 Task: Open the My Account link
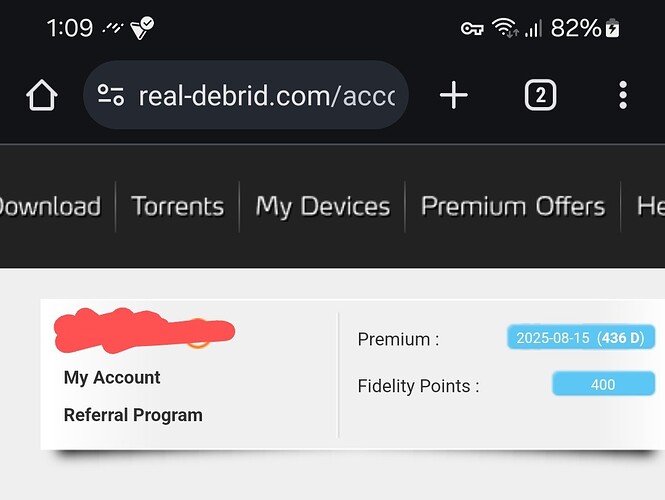(112, 377)
